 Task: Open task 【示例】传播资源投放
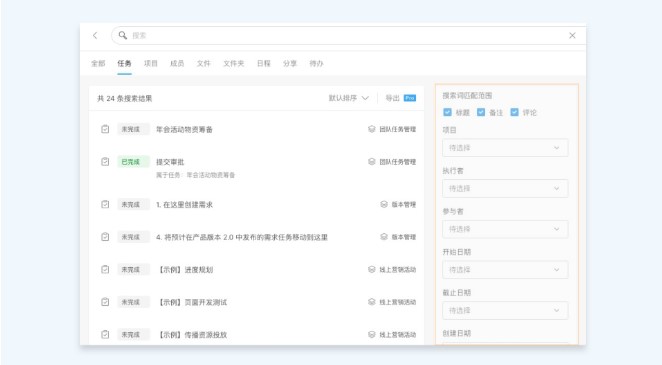193,335
